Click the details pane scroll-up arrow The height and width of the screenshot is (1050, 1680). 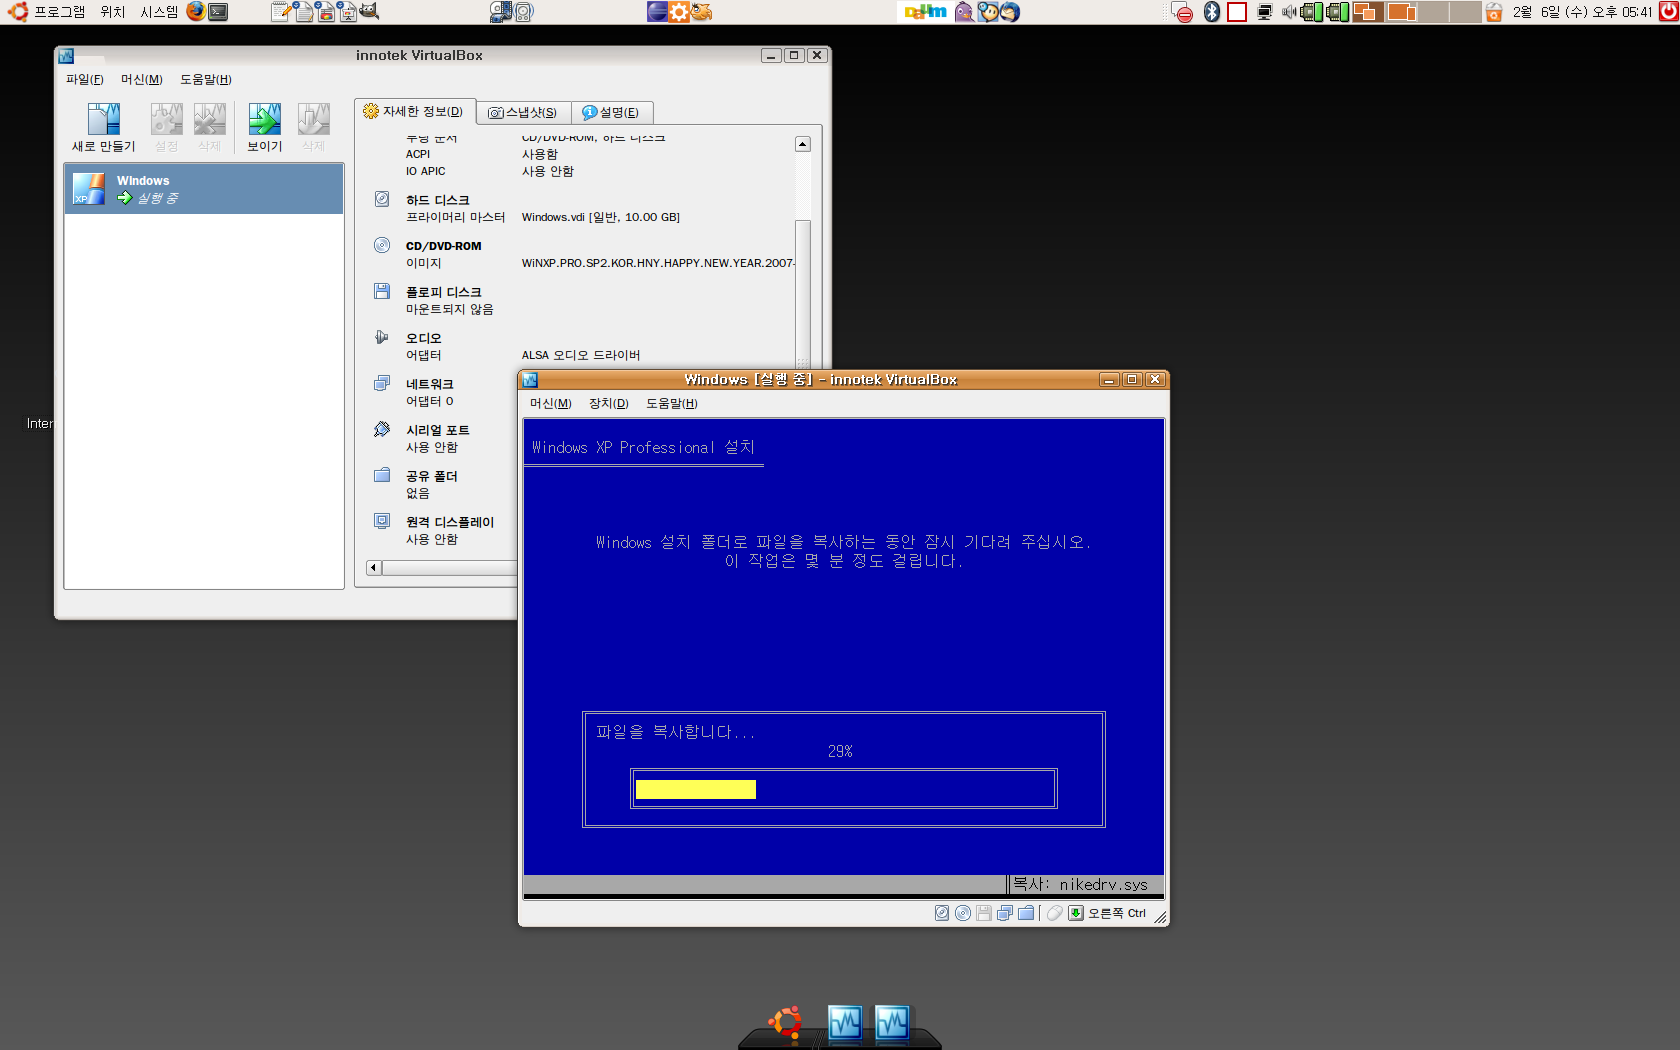[802, 144]
